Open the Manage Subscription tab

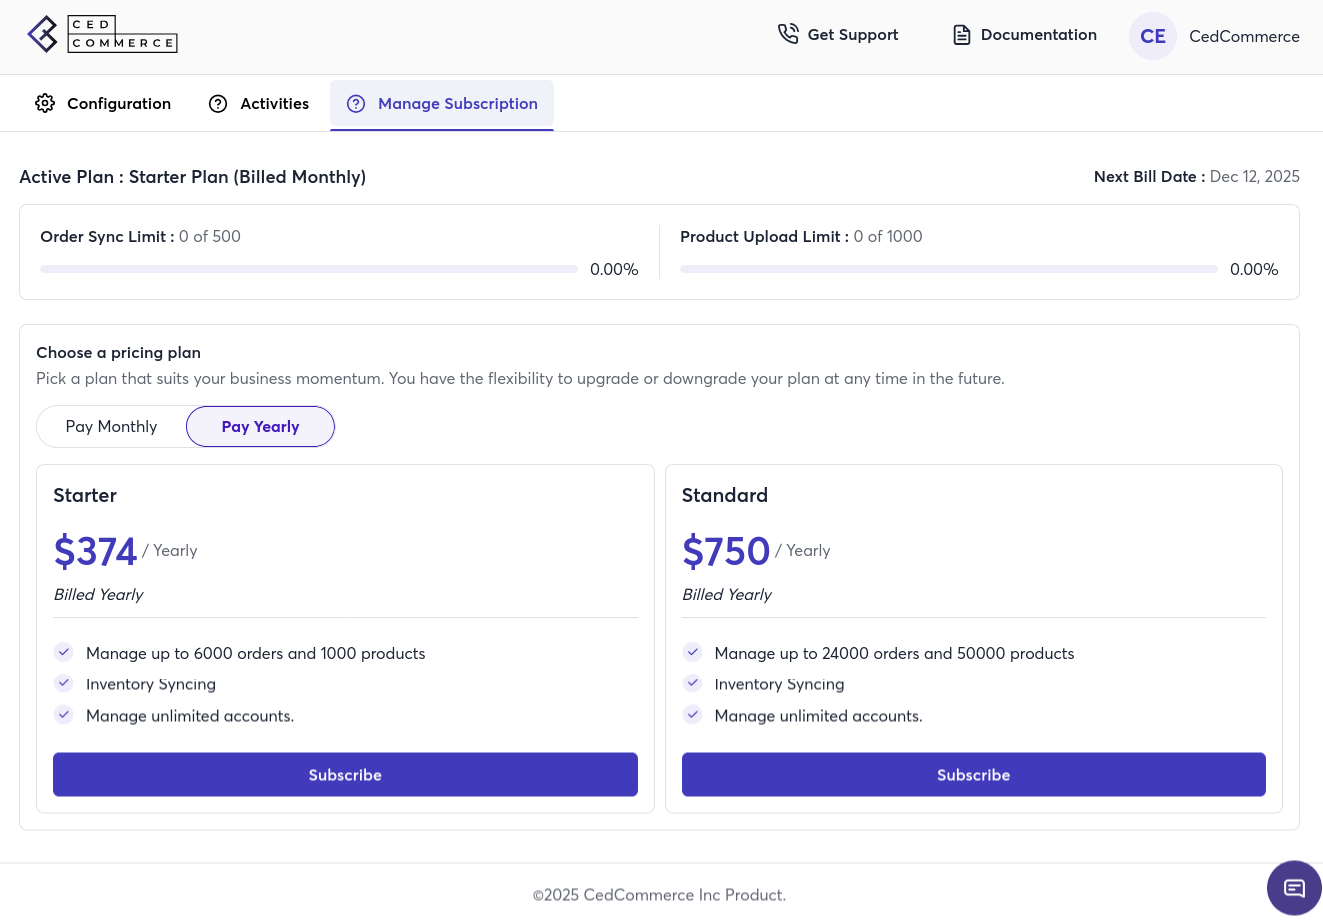click(457, 104)
